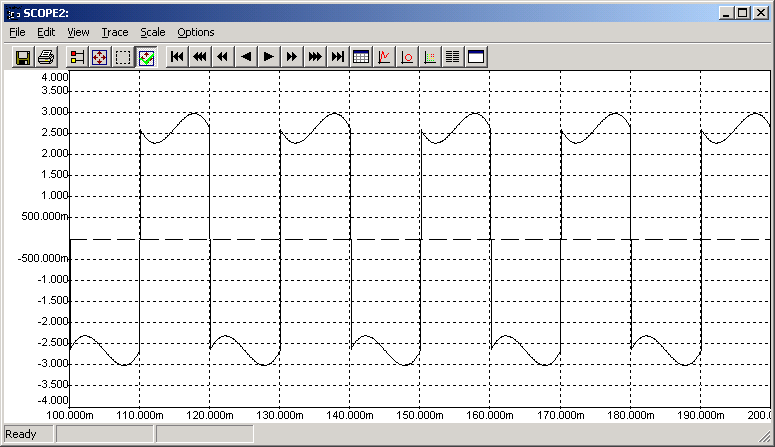Click the window resize grip at bottom-right corner
The height and width of the screenshot is (447, 775).
(x=764, y=436)
